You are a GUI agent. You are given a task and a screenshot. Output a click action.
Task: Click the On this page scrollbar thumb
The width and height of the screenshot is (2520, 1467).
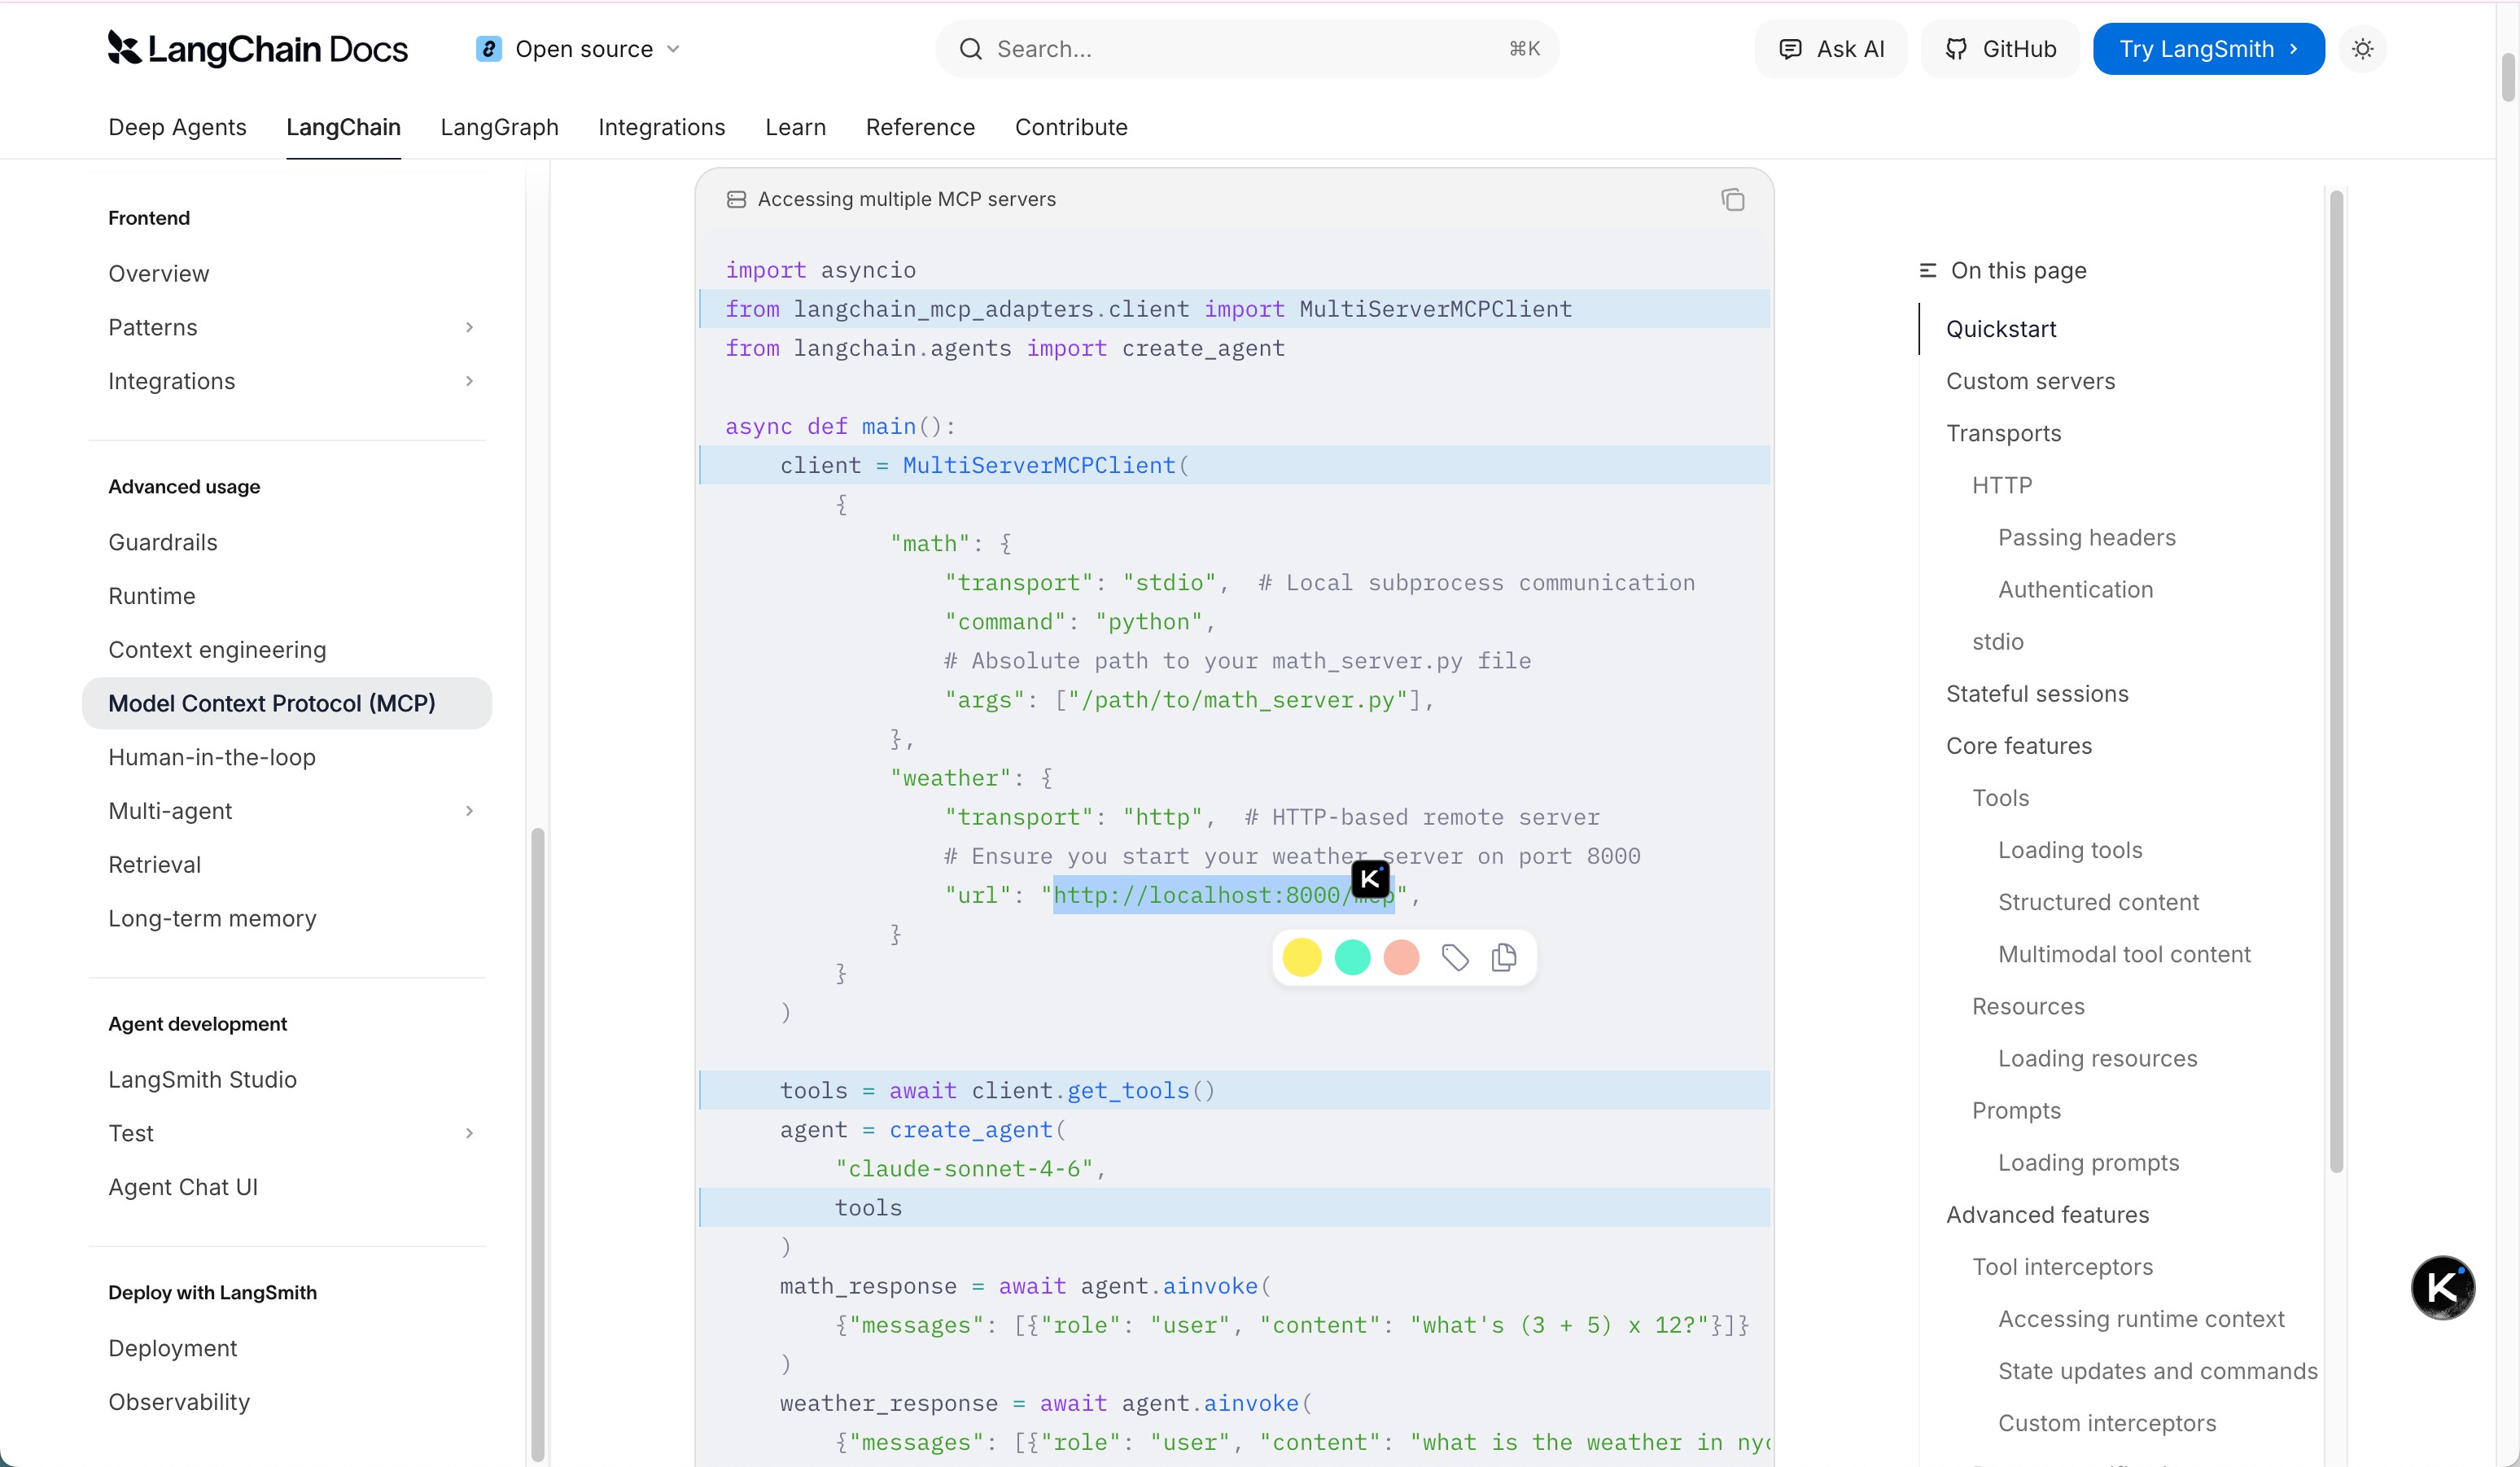point(2336,681)
